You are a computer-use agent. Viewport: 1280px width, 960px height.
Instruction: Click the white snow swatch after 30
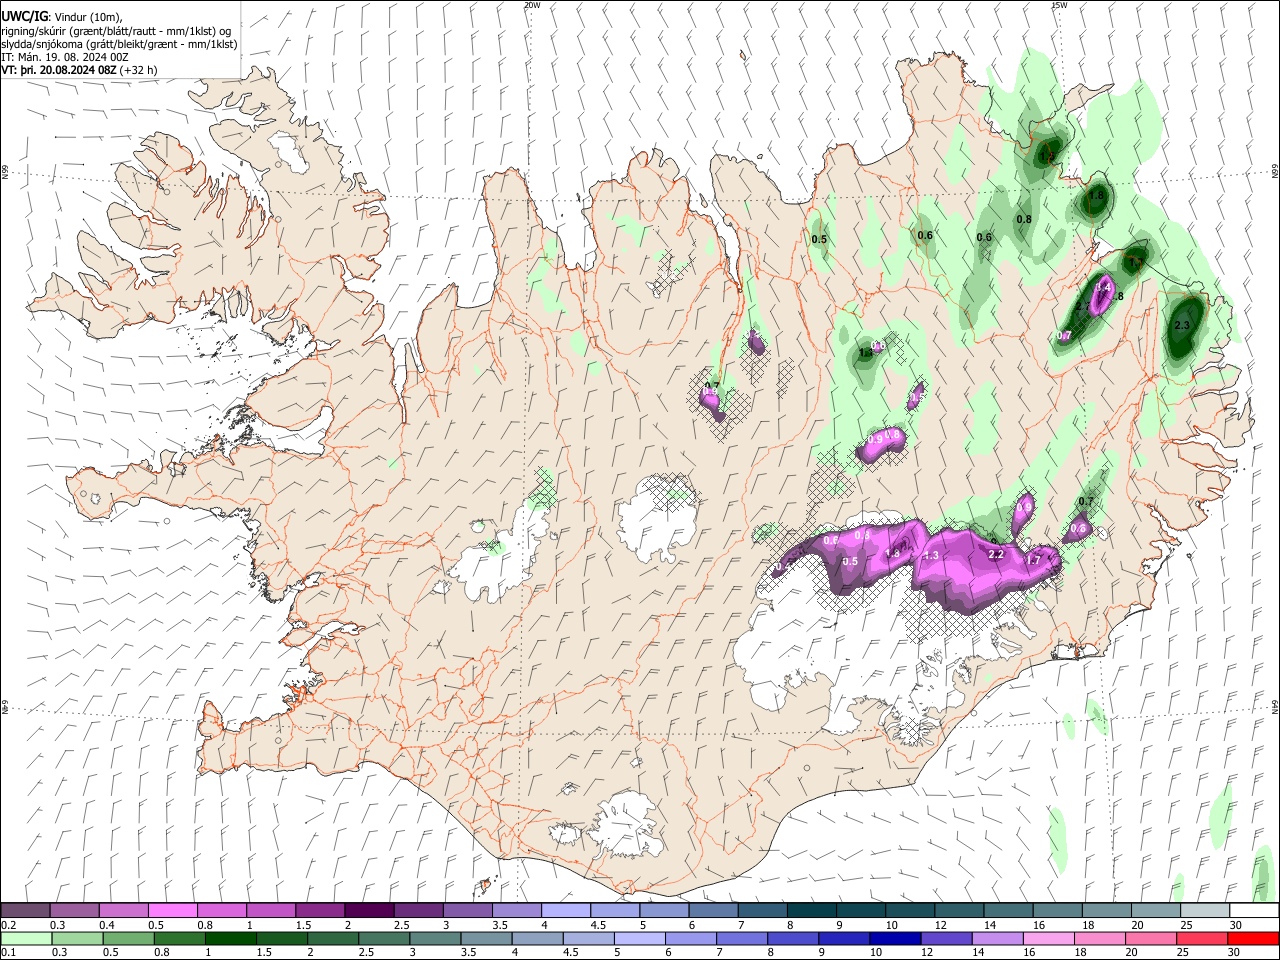click(1254, 910)
